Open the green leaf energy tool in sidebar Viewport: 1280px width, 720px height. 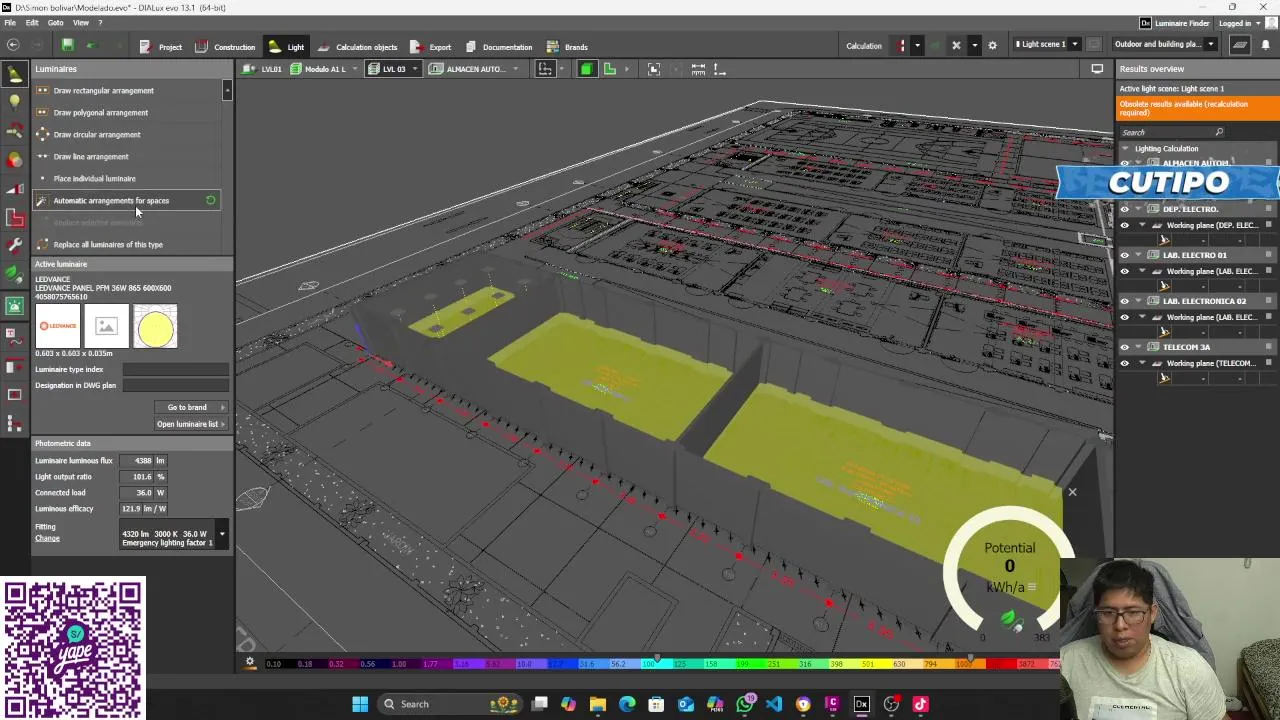14,273
